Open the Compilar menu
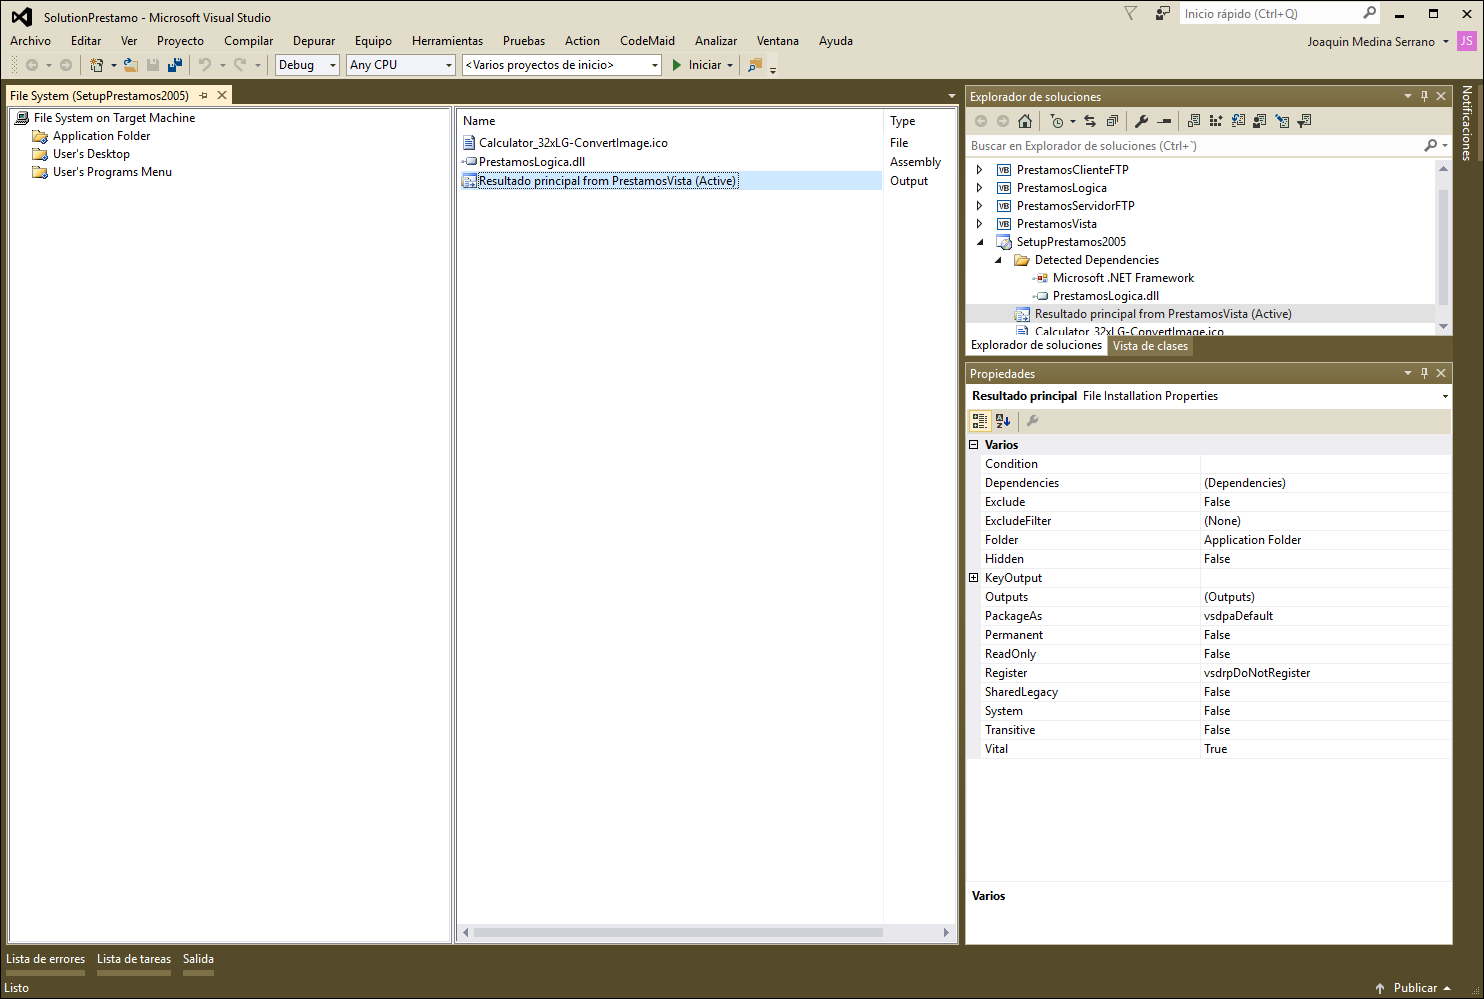1484x999 pixels. [x=248, y=41]
